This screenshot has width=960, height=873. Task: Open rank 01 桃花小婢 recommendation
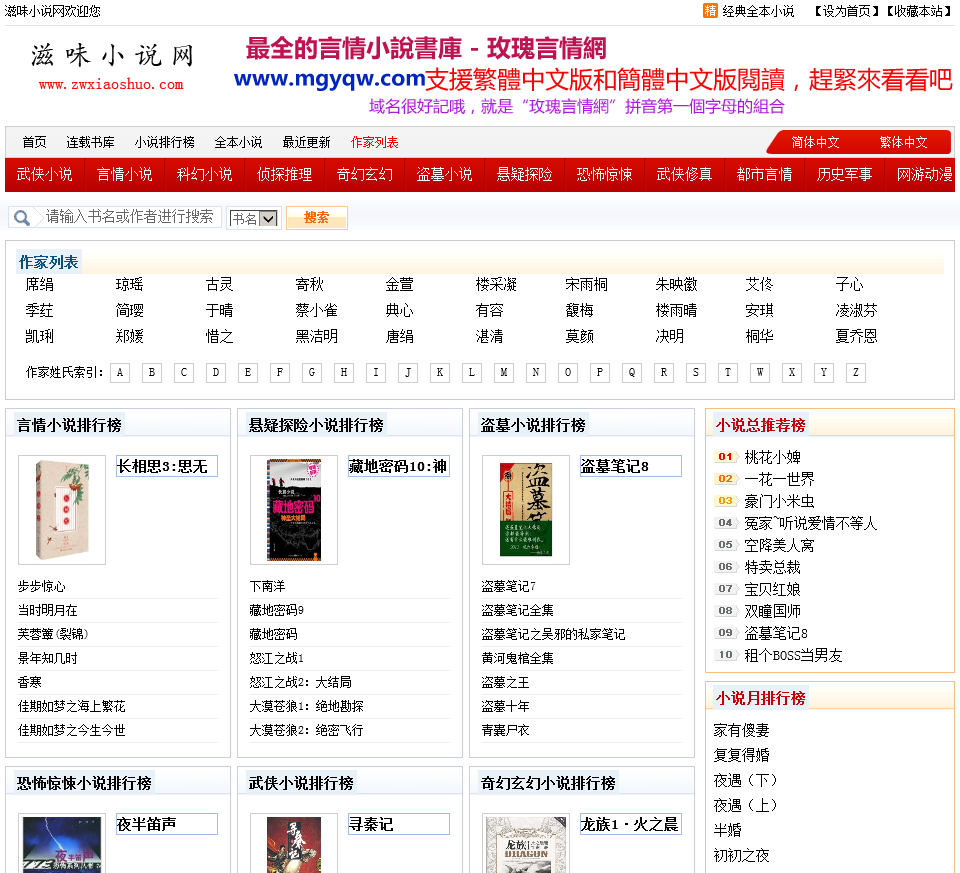click(773, 457)
